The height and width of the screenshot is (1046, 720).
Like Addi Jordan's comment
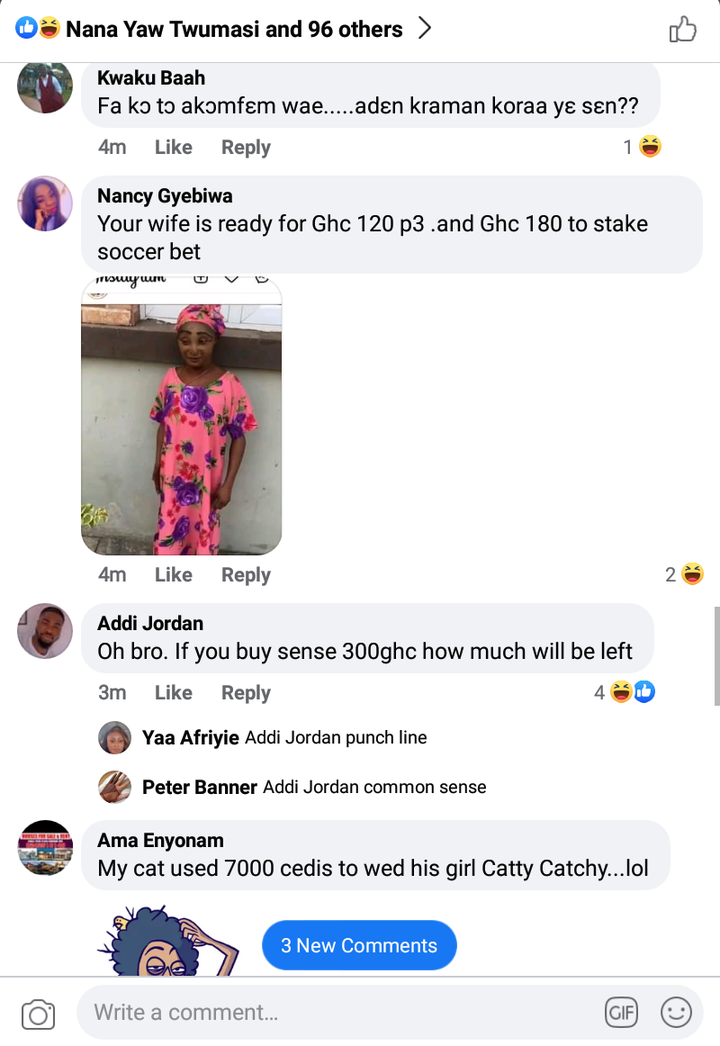pyautogui.click(x=173, y=692)
